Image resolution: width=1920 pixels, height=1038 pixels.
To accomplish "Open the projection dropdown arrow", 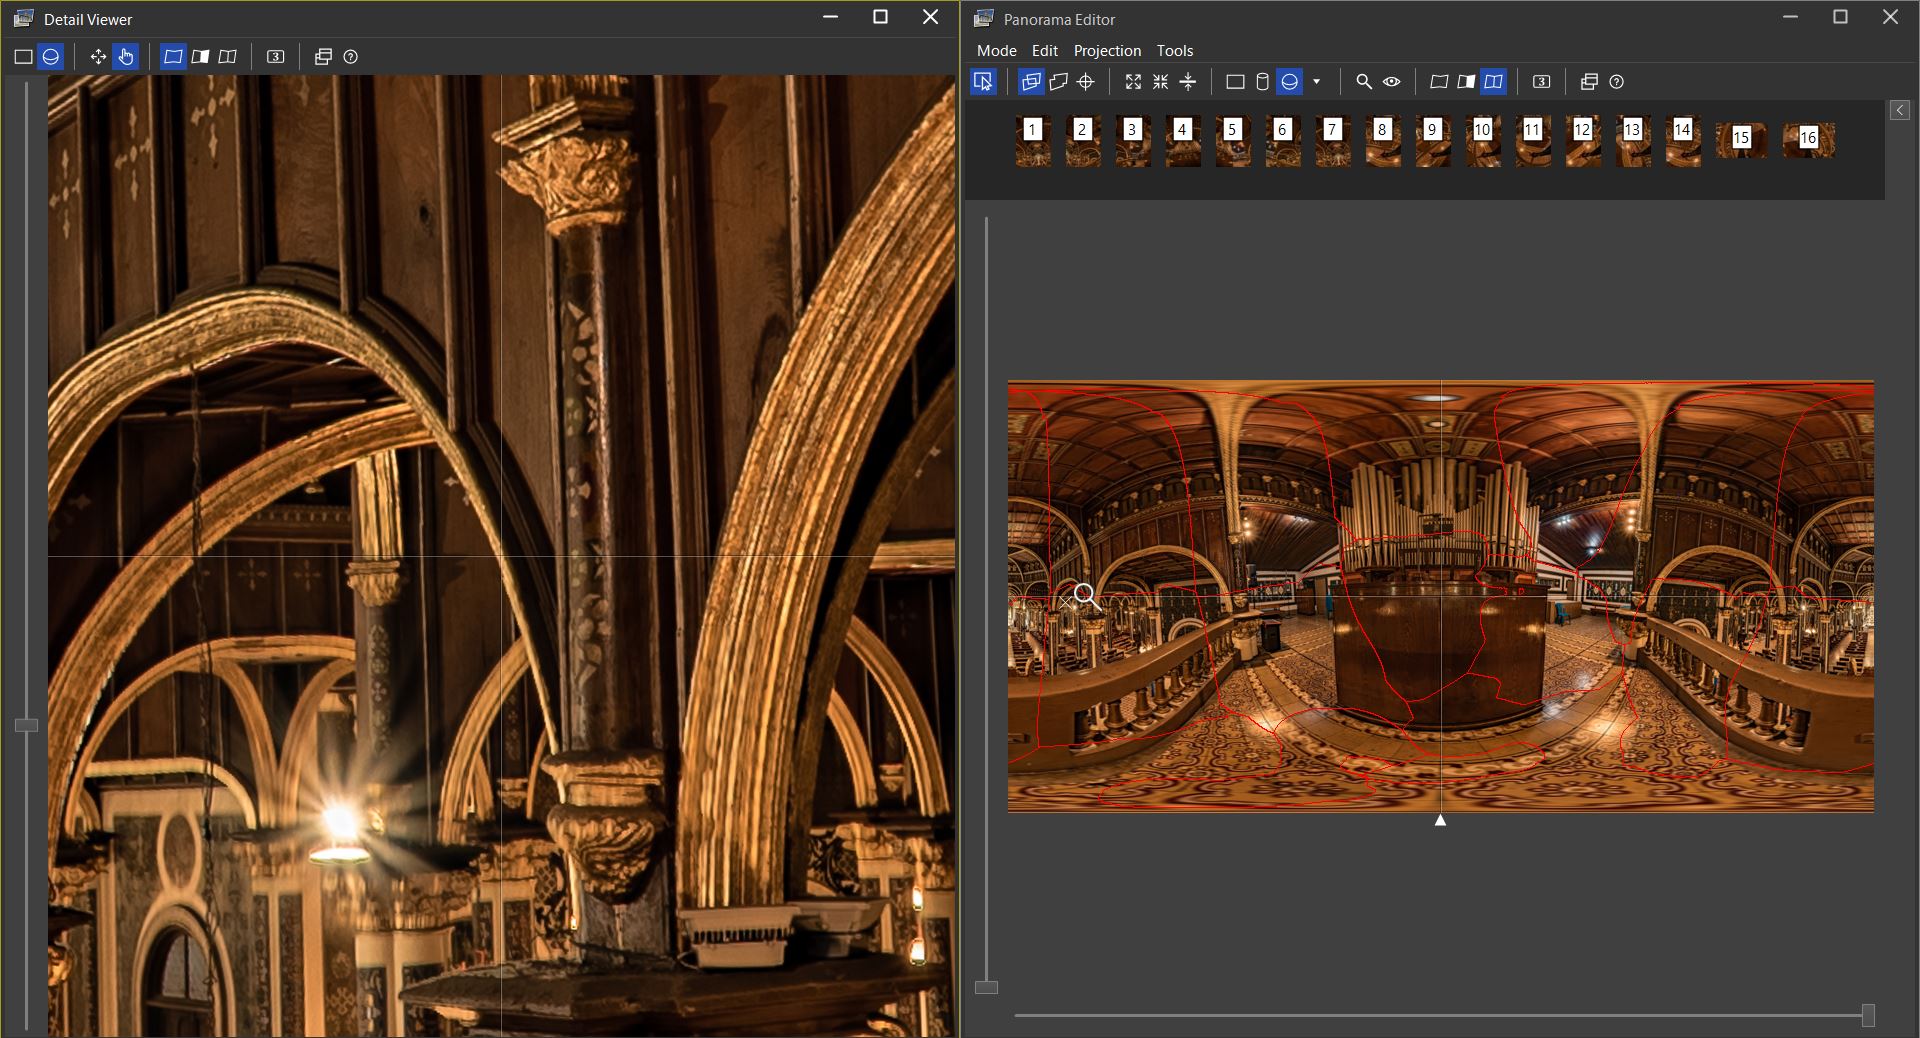I will pyautogui.click(x=1316, y=82).
